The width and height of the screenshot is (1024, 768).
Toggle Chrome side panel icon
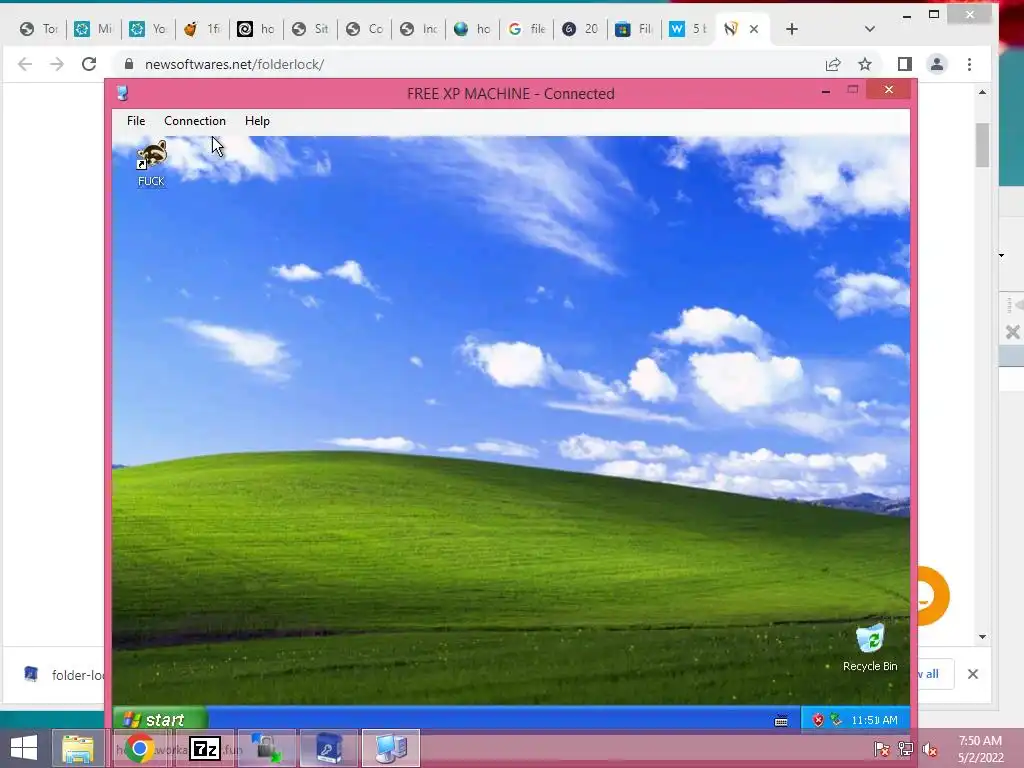[x=904, y=64]
